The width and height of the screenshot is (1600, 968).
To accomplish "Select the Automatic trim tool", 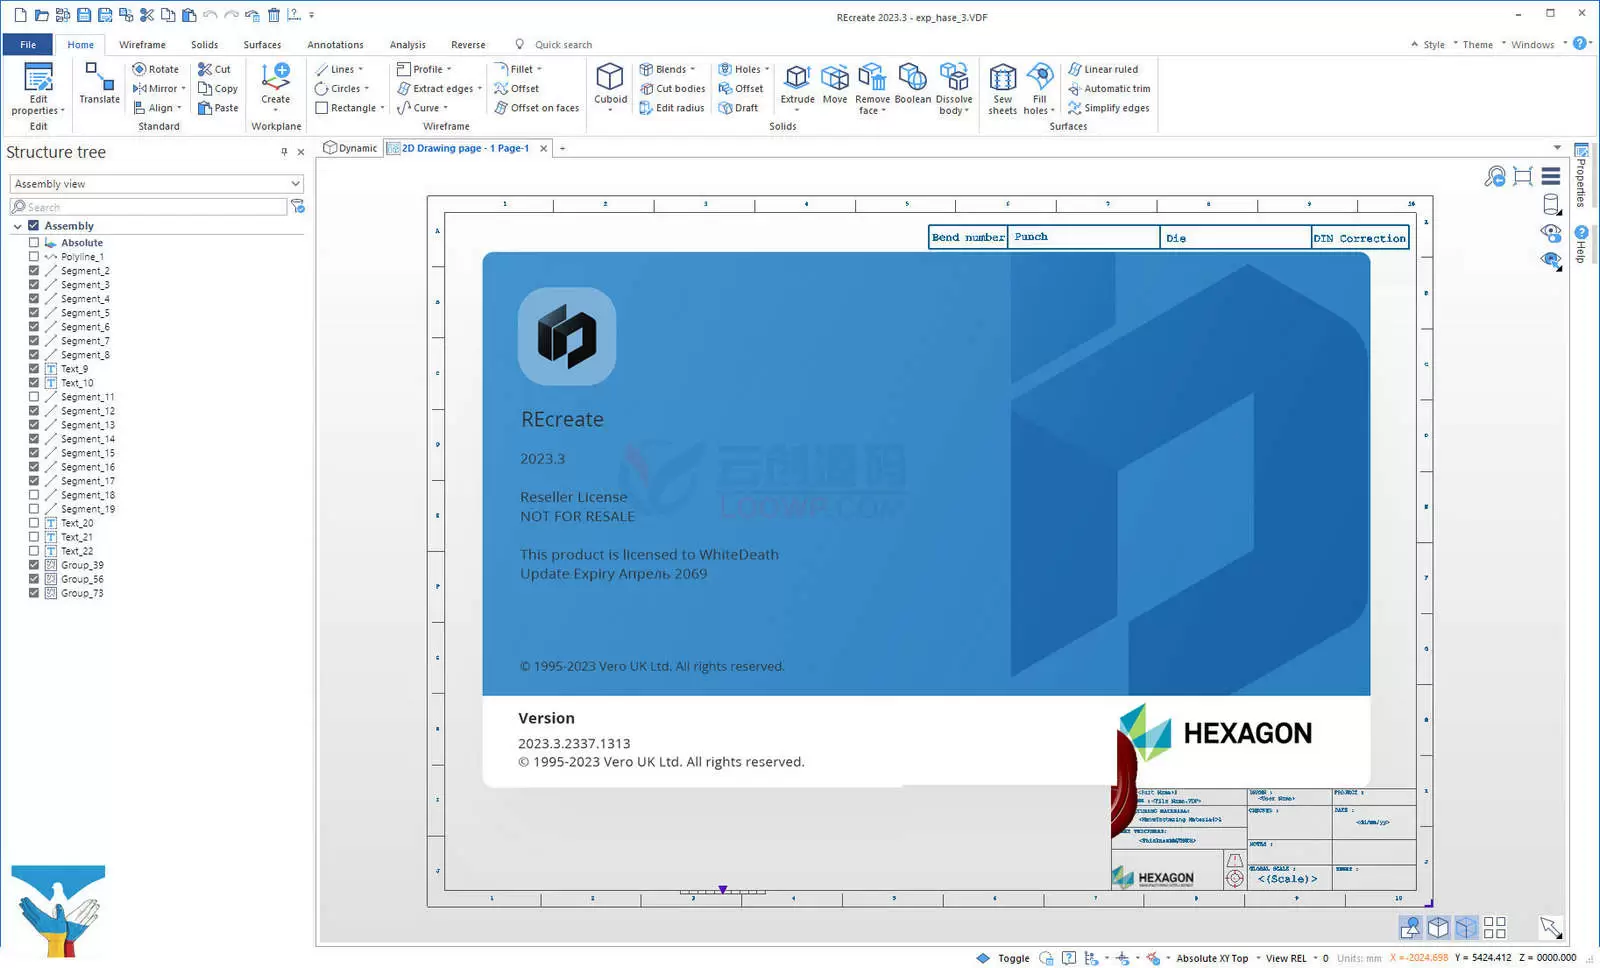I will point(1109,88).
